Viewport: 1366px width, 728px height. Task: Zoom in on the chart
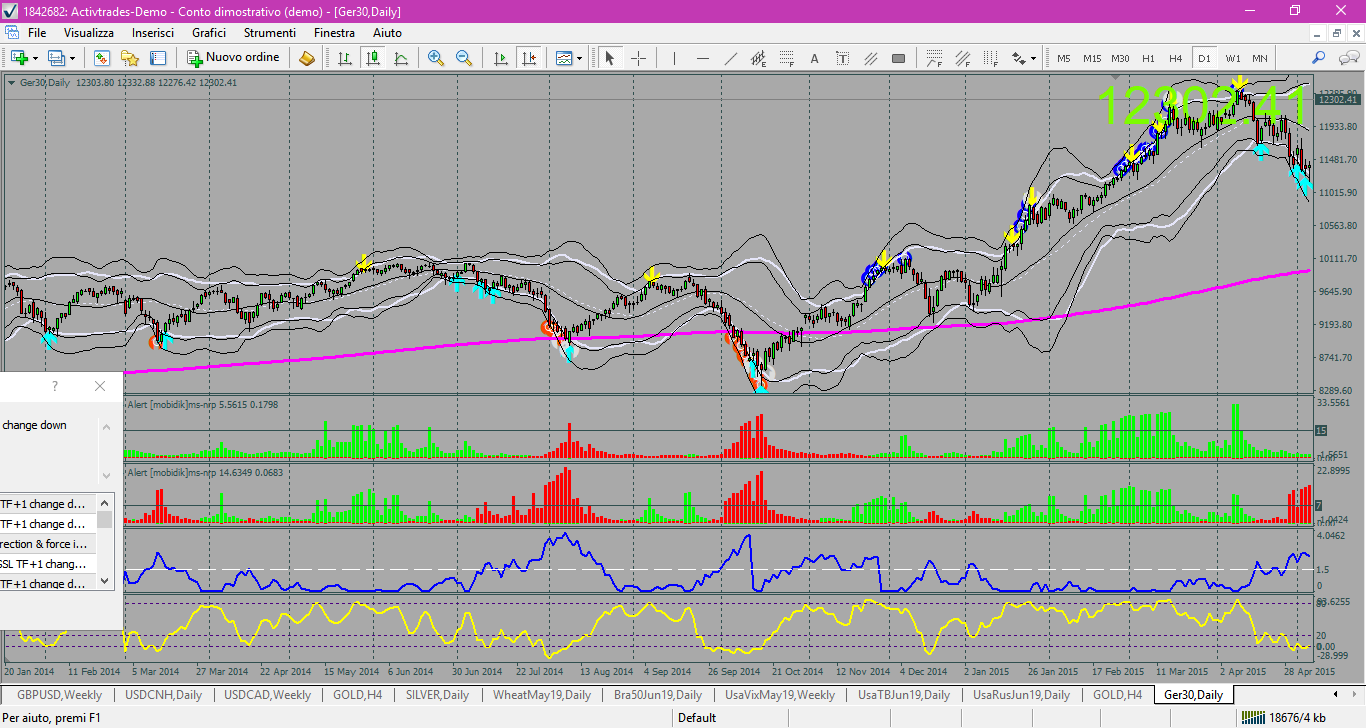436,58
